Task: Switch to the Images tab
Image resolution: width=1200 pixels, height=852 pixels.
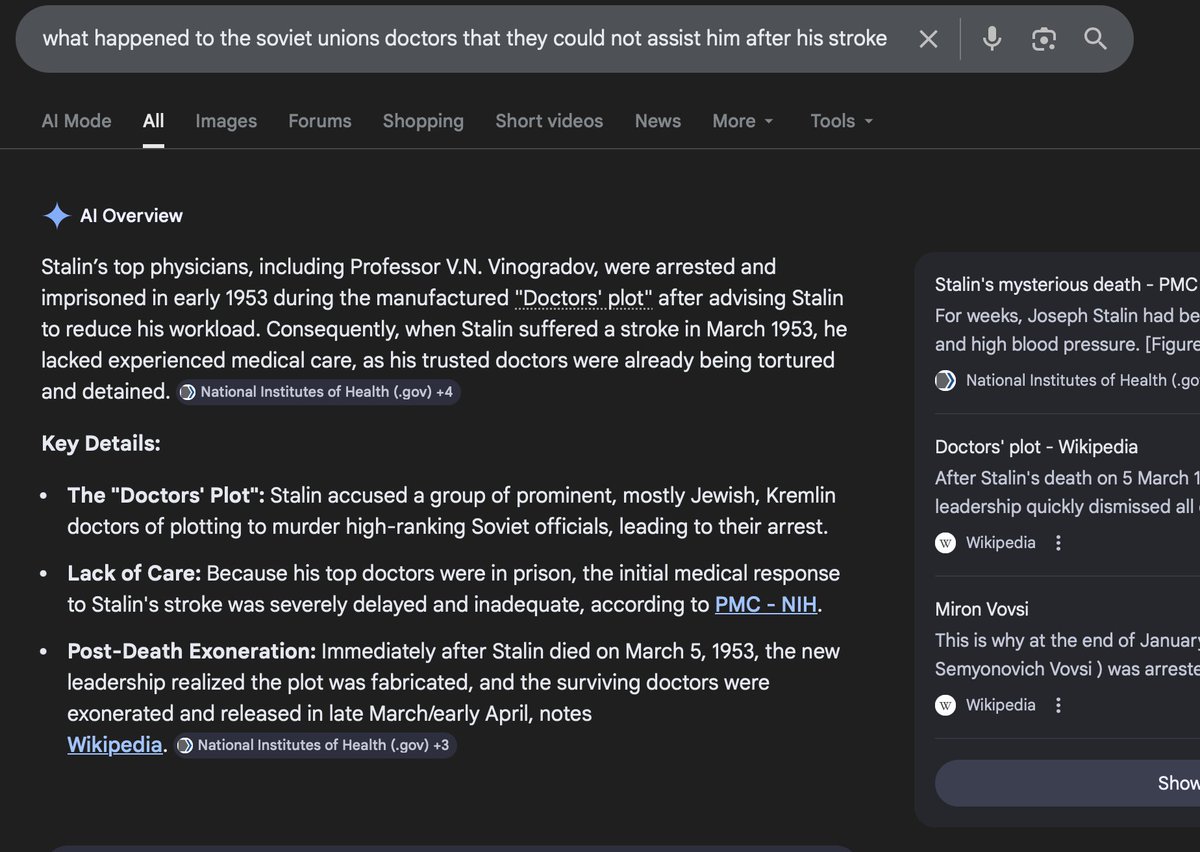Action: (226, 121)
